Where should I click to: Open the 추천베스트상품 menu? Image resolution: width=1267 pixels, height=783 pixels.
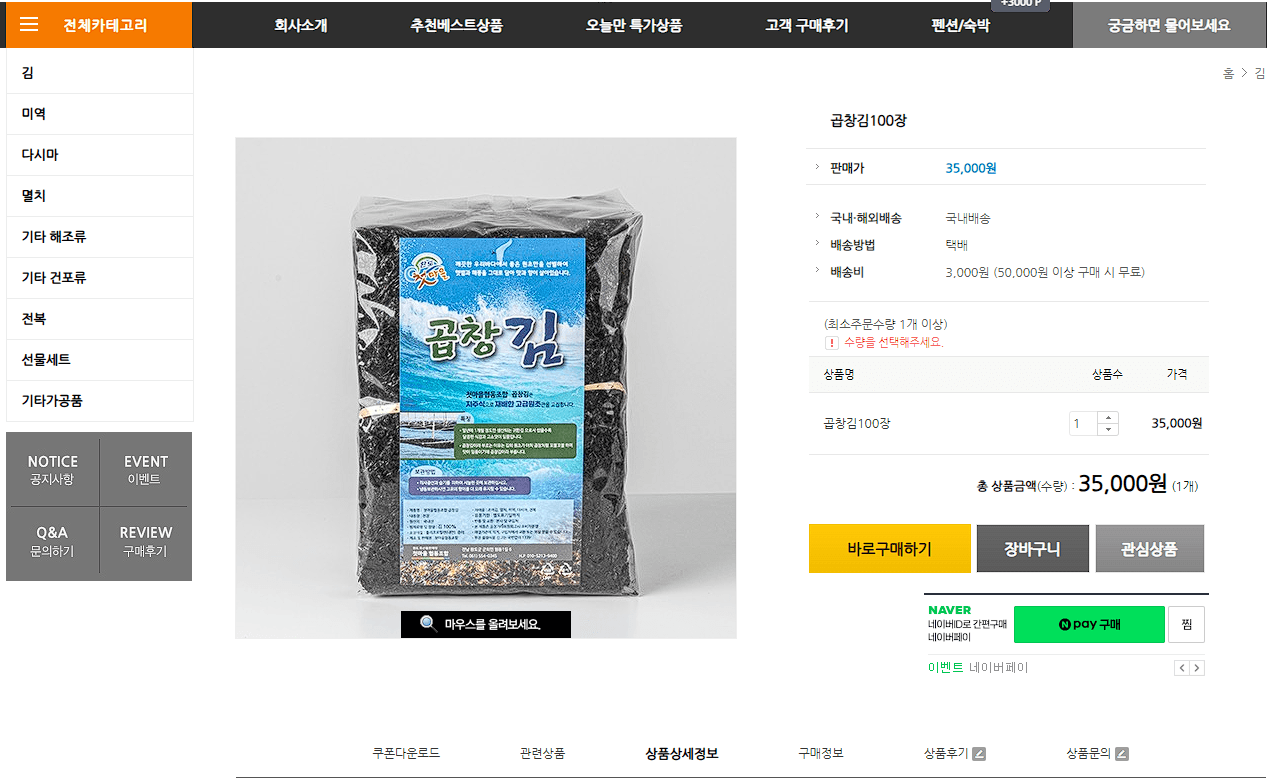coord(456,25)
